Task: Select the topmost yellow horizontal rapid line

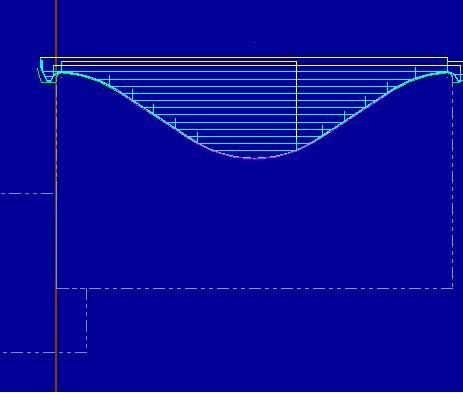Action: click(244, 57)
